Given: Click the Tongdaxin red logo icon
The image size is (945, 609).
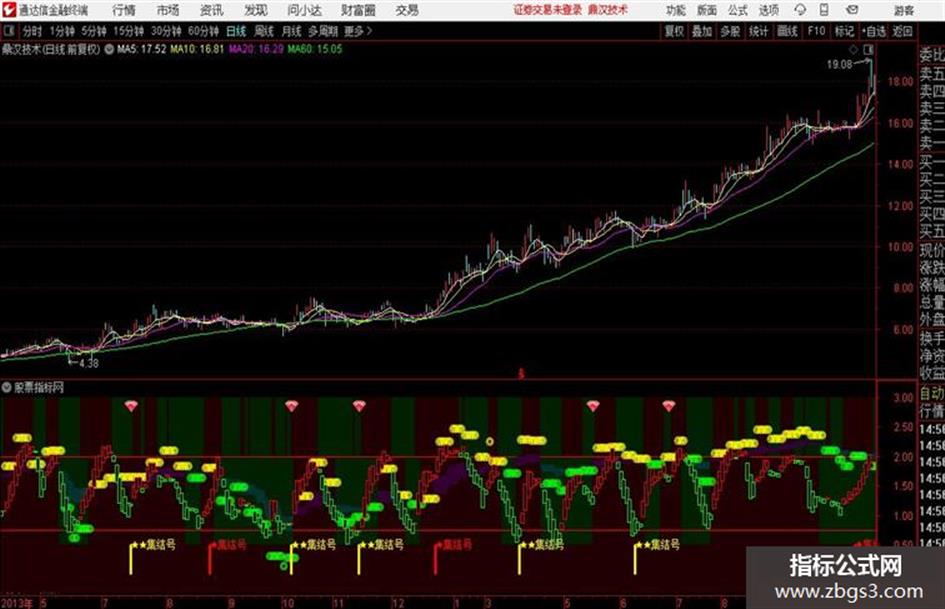Looking at the screenshot, I should click(x=8, y=10).
